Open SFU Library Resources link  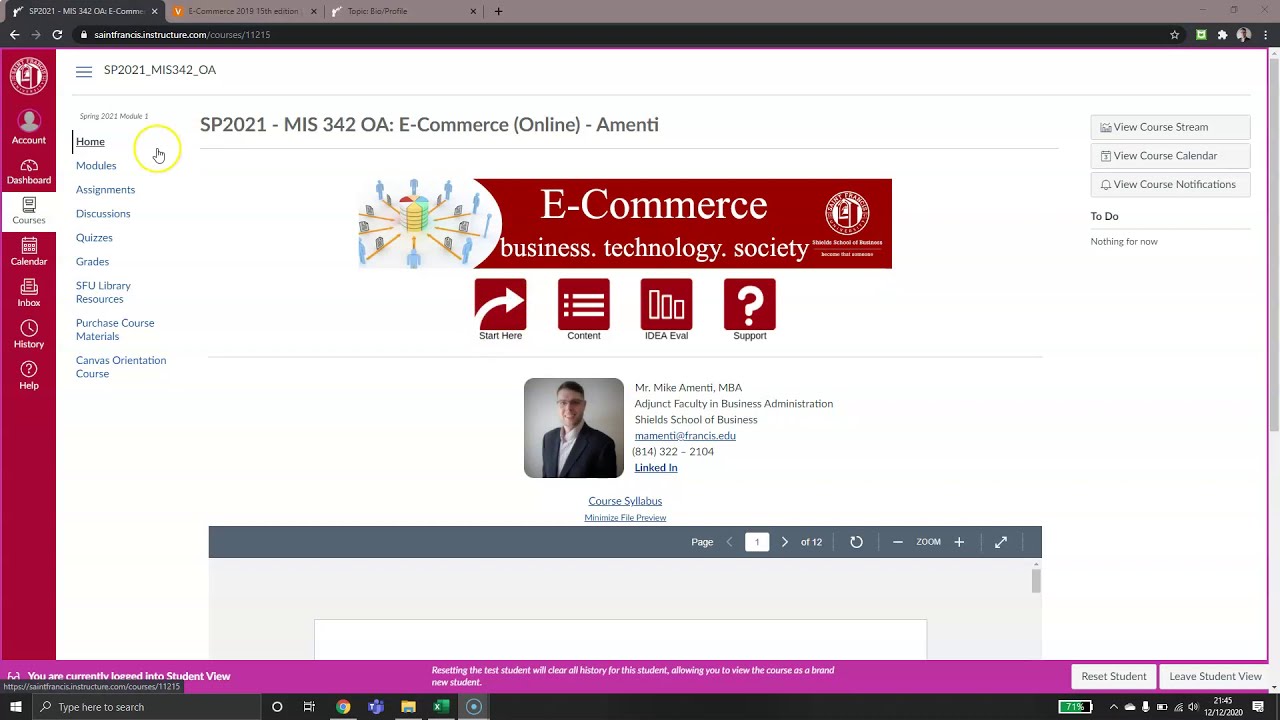pyautogui.click(x=103, y=292)
